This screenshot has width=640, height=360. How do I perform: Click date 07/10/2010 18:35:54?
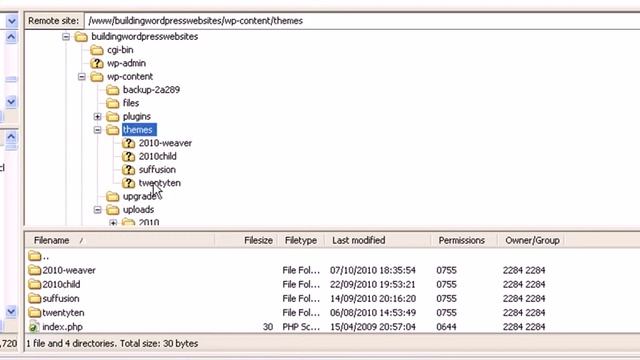373,270
